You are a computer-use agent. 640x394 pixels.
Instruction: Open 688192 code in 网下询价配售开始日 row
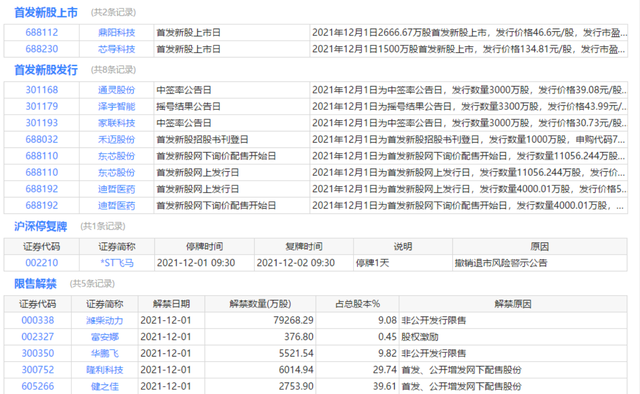click(x=42, y=205)
